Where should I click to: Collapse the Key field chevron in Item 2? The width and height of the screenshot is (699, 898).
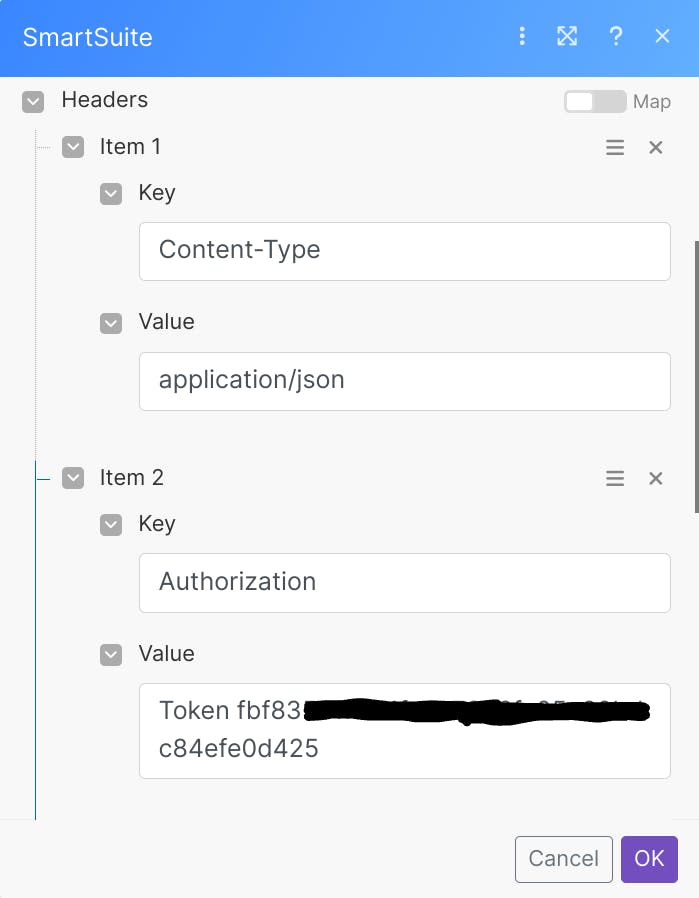(x=111, y=525)
